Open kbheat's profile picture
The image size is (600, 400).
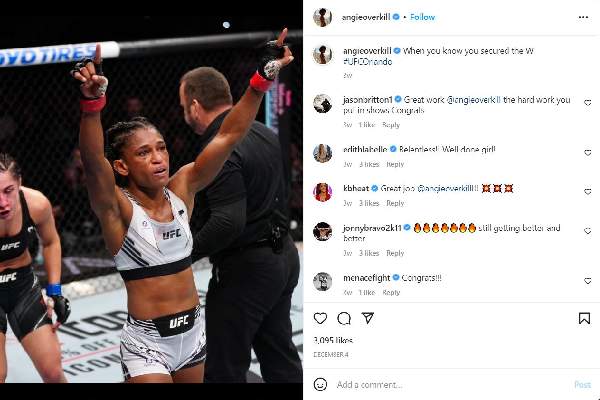click(x=323, y=191)
